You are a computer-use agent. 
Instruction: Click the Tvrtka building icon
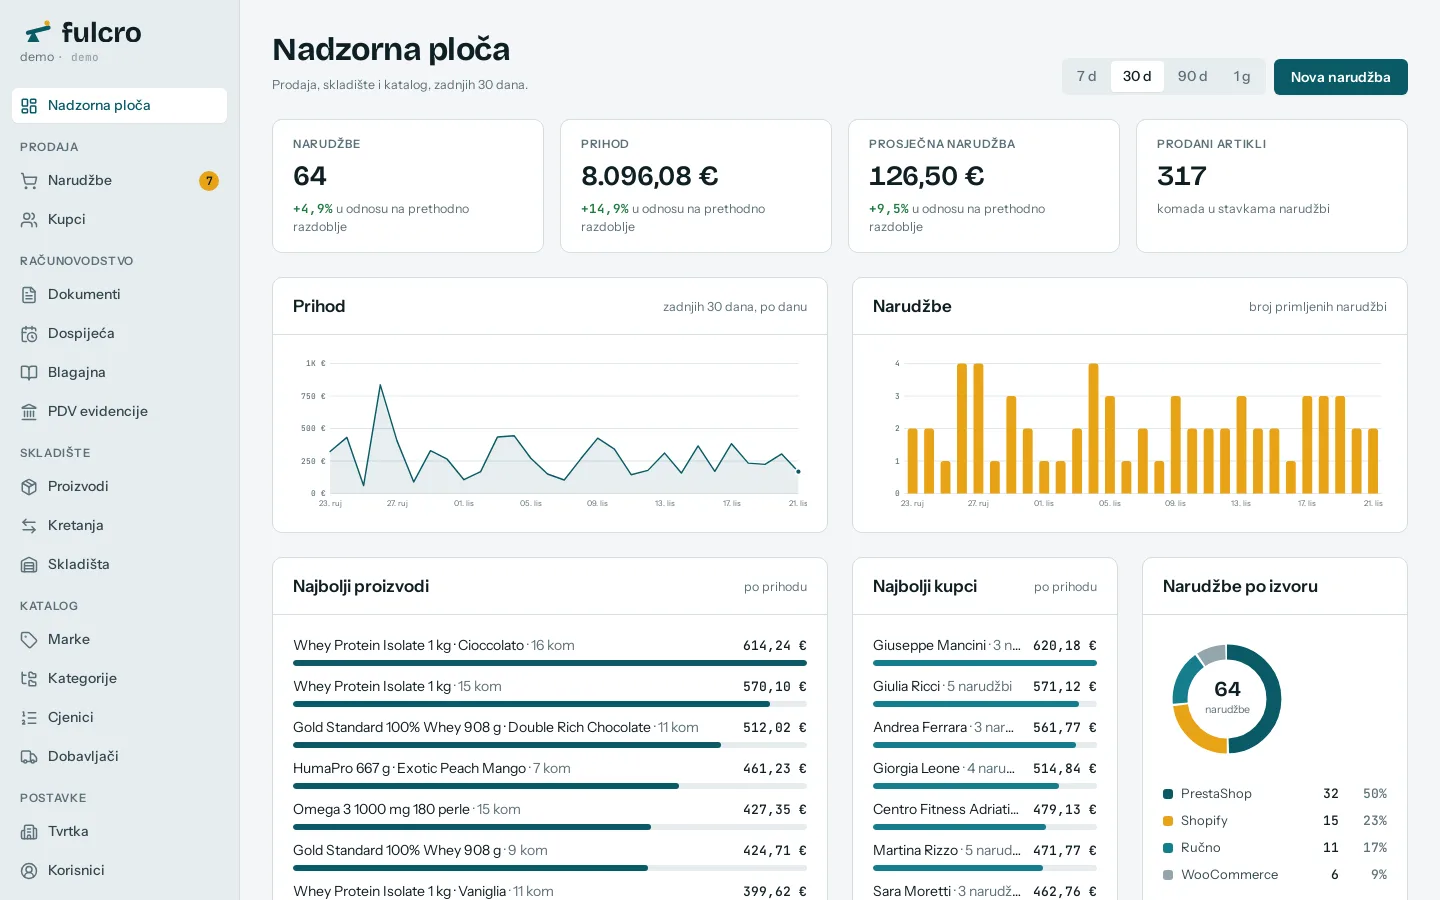tap(29, 832)
